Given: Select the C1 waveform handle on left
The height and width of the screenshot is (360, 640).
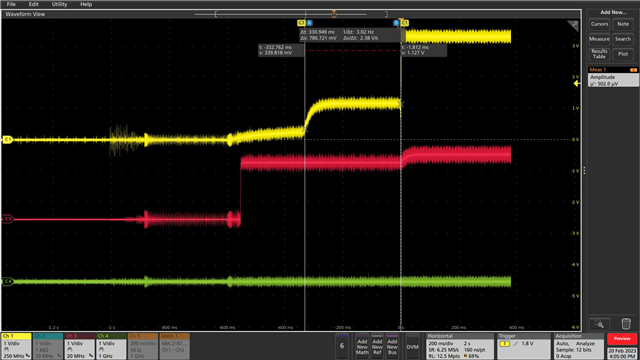Looking at the screenshot, I should [x=7, y=140].
